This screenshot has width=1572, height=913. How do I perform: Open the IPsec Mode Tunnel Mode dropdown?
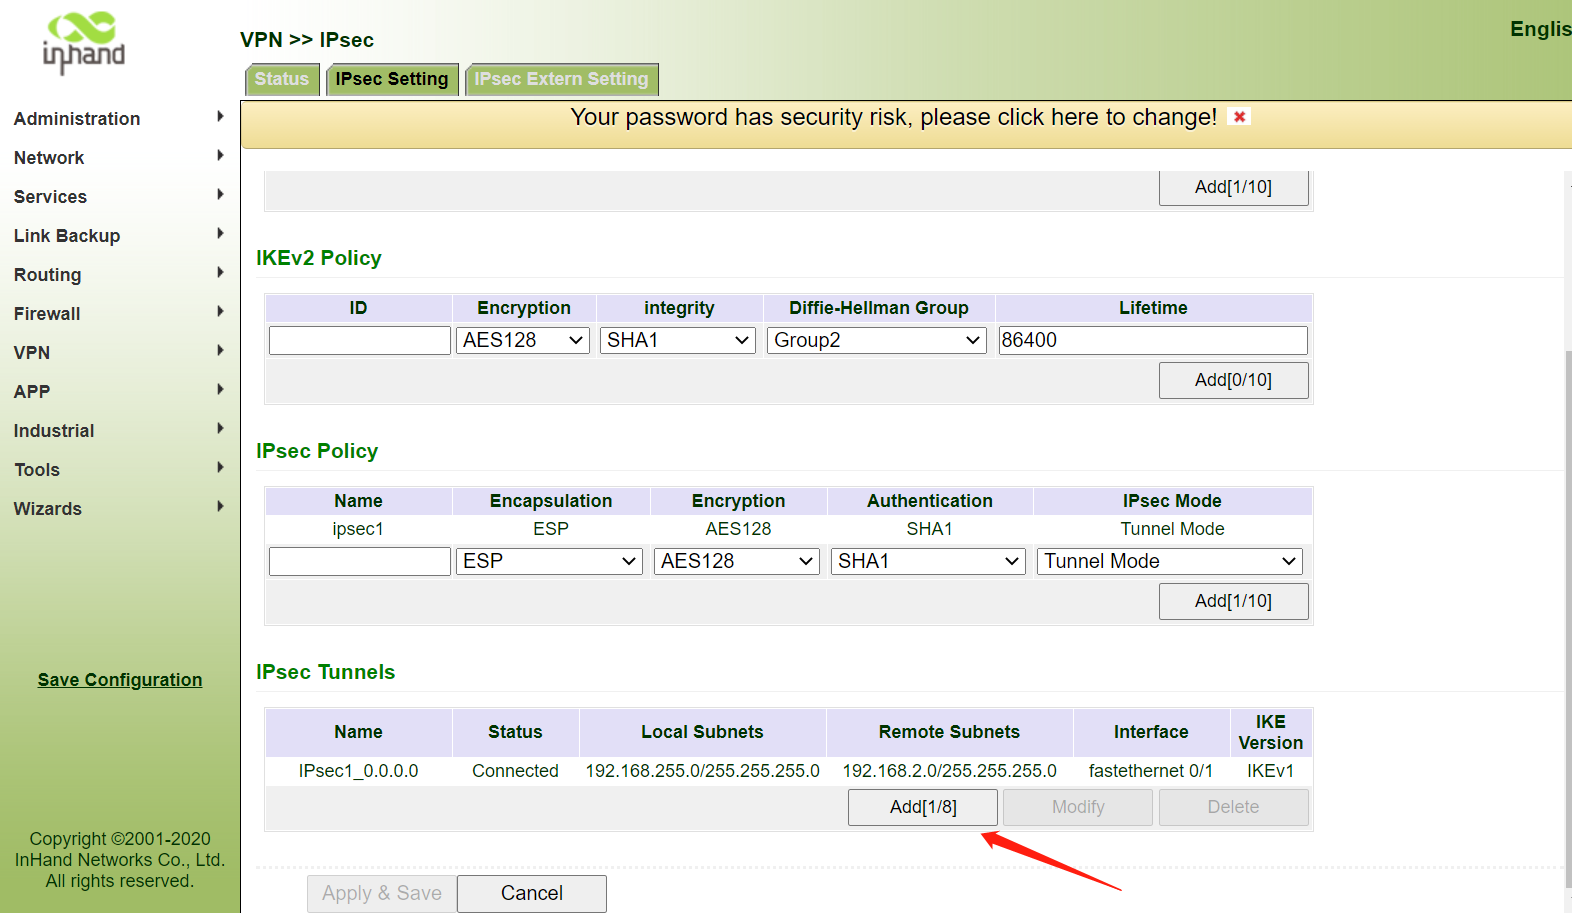(x=1170, y=562)
